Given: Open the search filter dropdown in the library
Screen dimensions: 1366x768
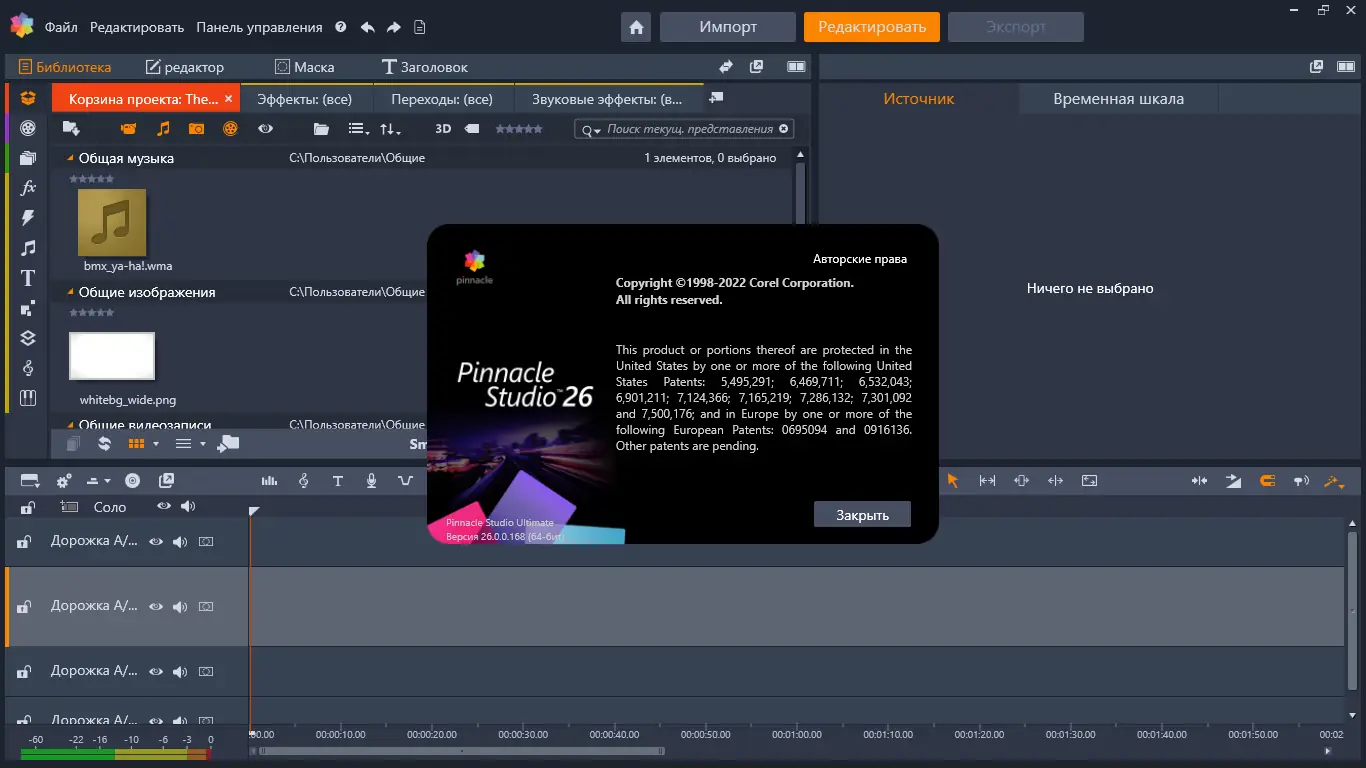Looking at the screenshot, I should coord(595,128).
